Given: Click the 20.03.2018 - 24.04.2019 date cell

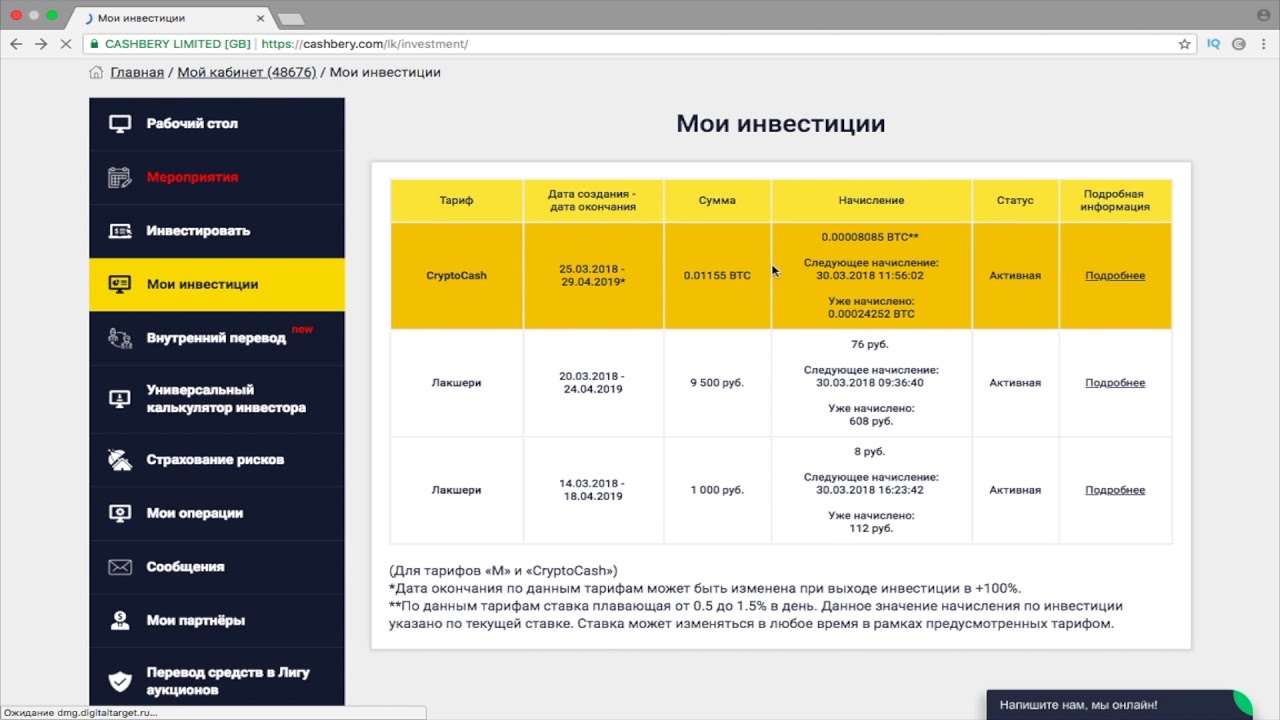Looking at the screenshot, I should (x=593, y=383).
